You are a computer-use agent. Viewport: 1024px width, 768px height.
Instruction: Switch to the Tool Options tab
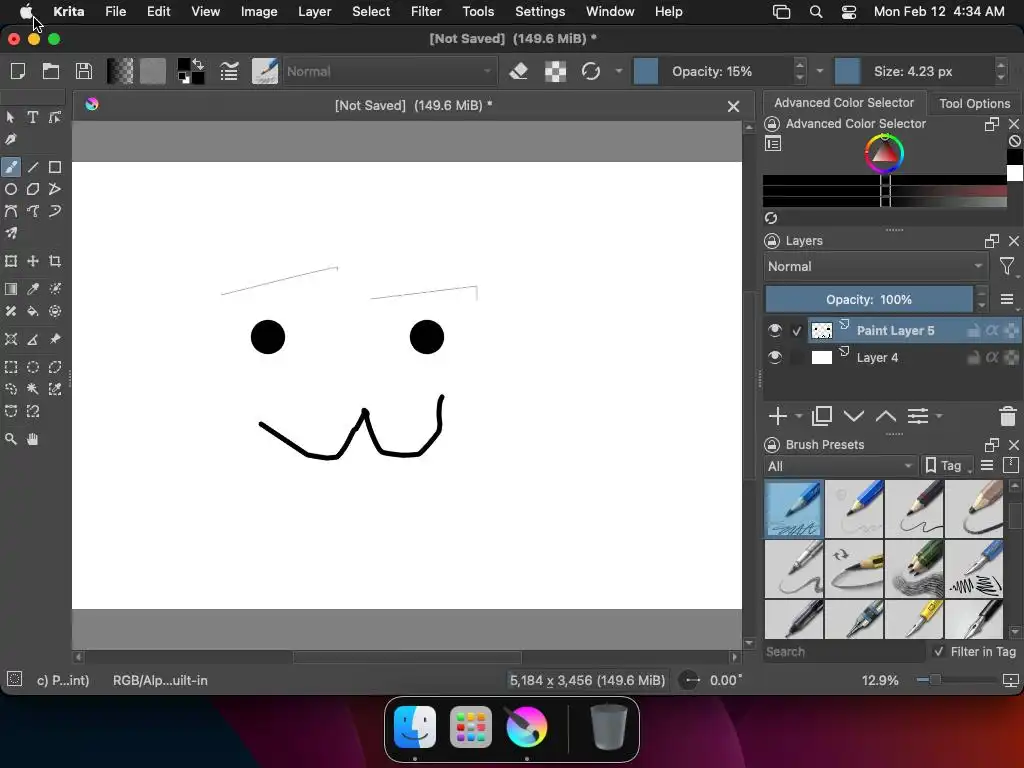pos(974,103)
